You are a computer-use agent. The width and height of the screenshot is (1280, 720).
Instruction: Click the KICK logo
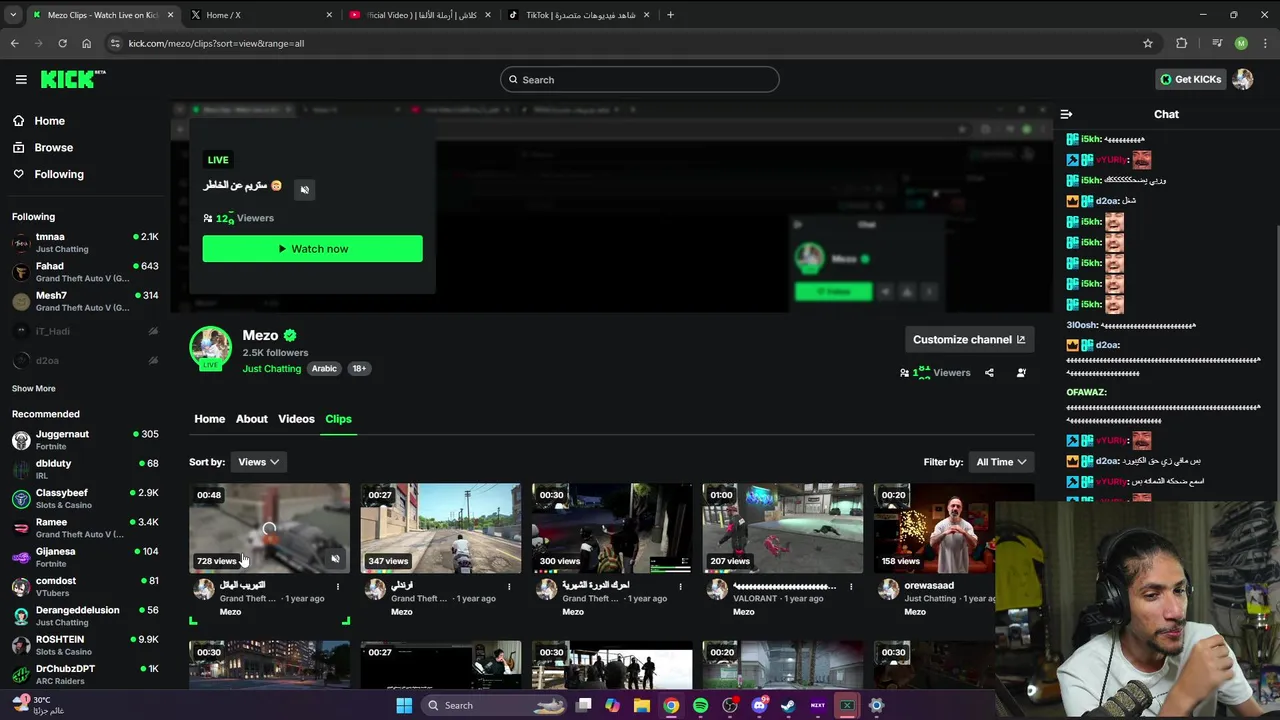73,79
